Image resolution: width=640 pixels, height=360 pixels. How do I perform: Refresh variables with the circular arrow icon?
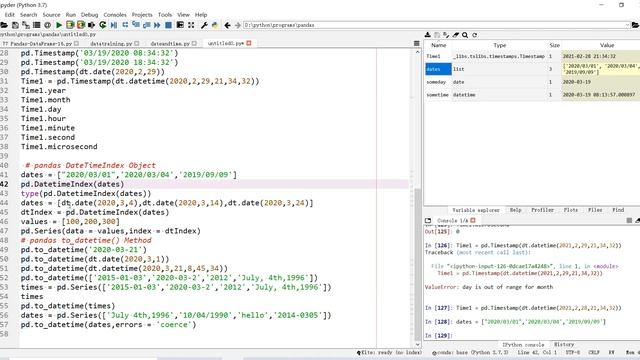(x=474, y=35)
